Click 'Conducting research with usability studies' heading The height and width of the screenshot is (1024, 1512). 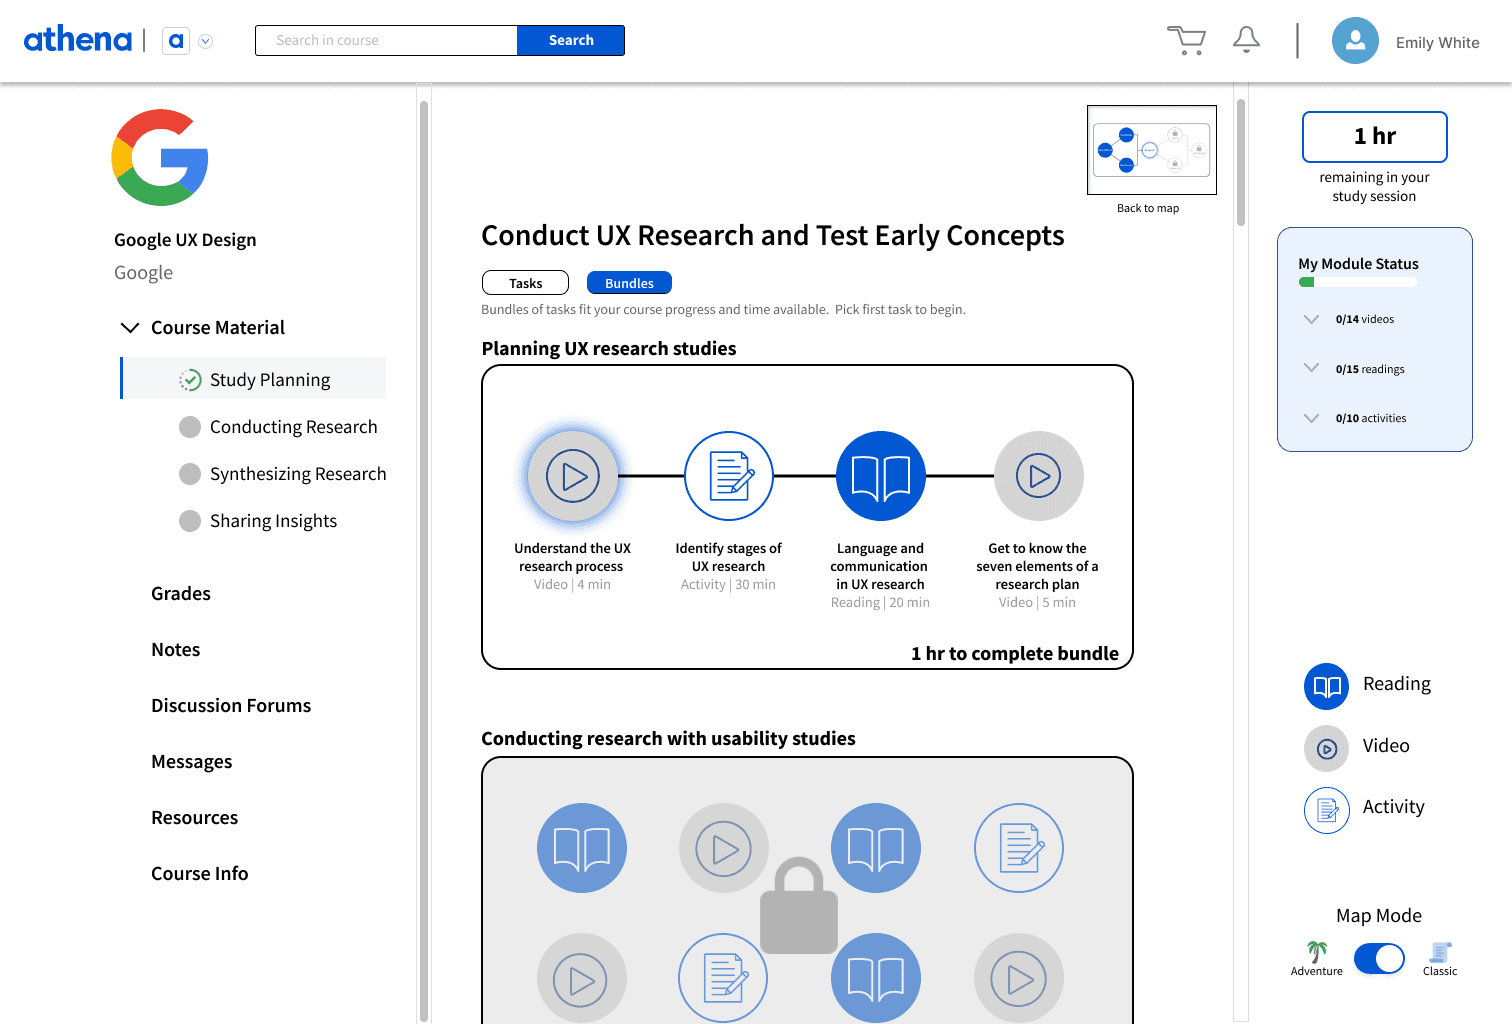668,739
